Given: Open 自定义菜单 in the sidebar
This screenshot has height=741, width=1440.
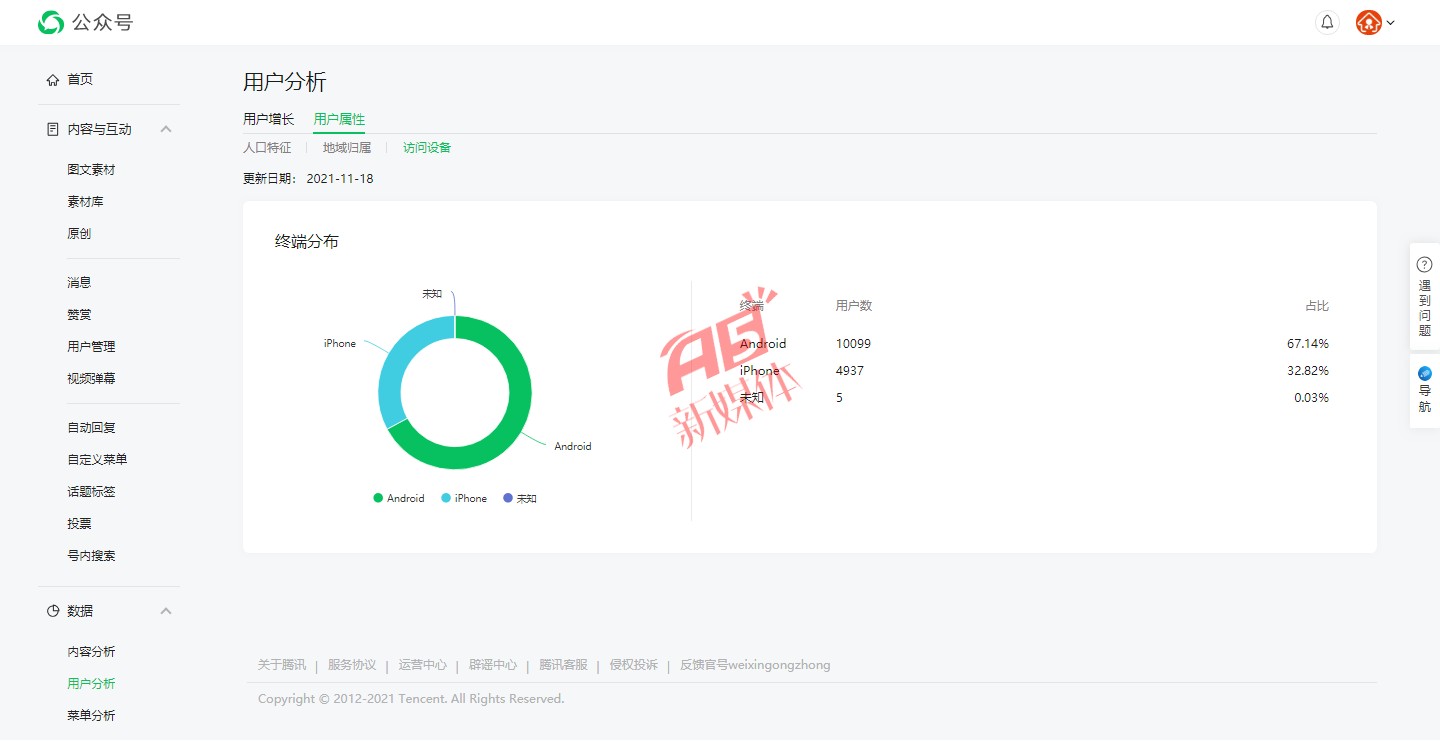Looking at the screenshot, I should 97,460.
